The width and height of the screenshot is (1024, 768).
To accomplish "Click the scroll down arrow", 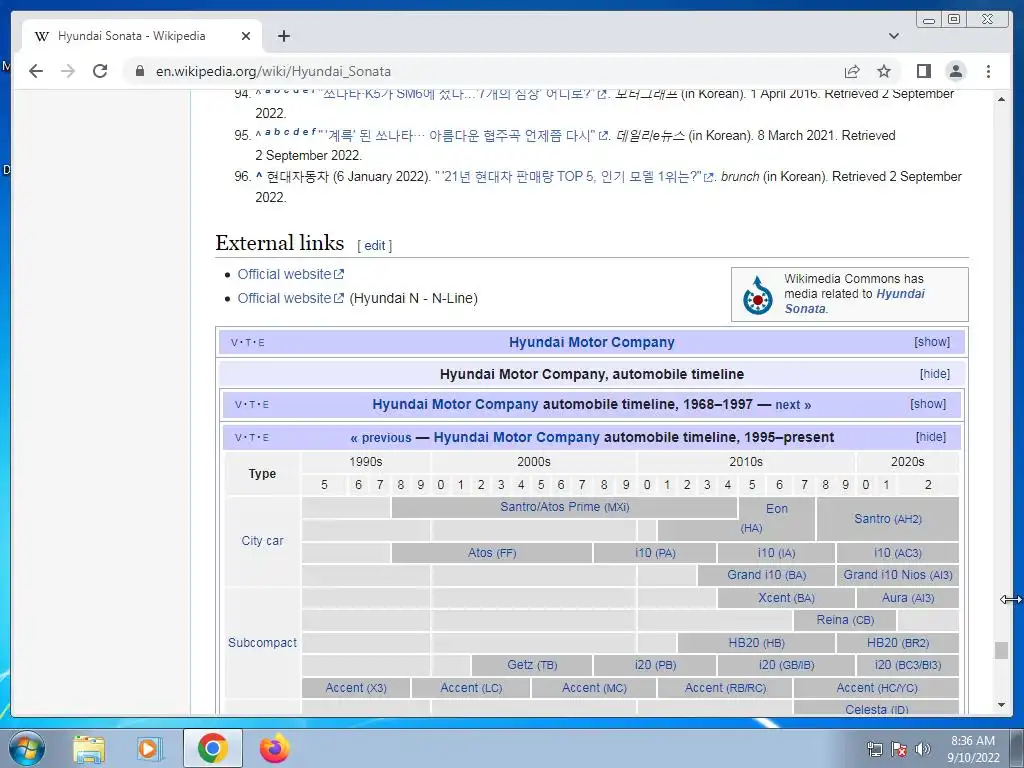I will point(1001,705).
